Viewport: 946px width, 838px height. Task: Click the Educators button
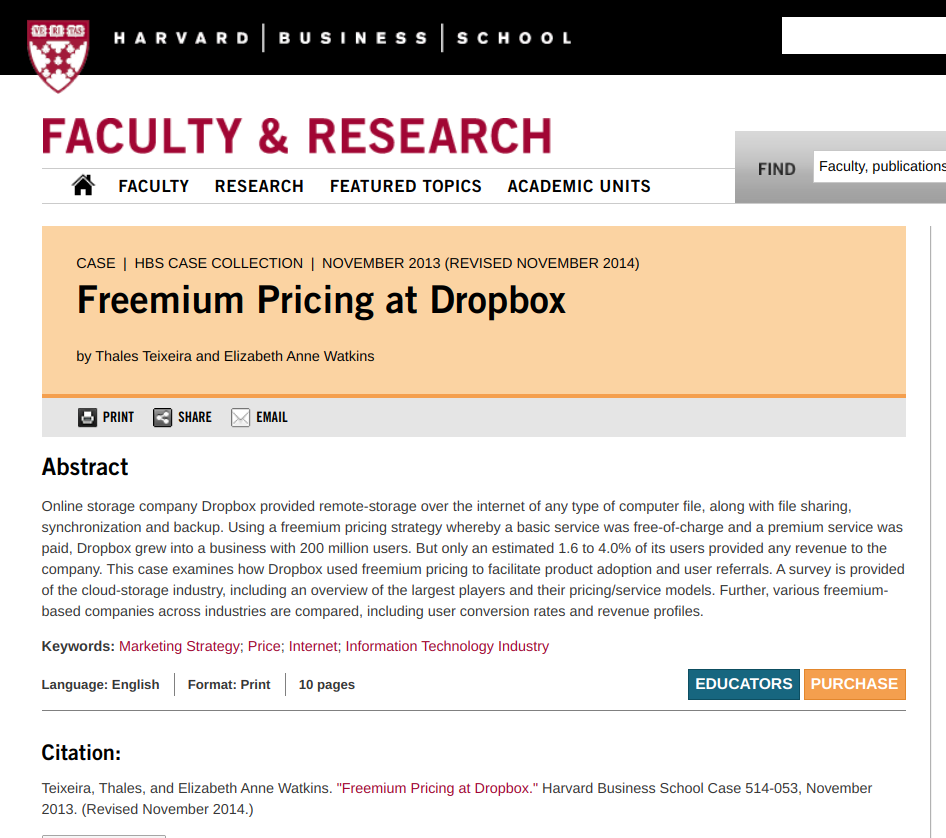pos(743,684)
